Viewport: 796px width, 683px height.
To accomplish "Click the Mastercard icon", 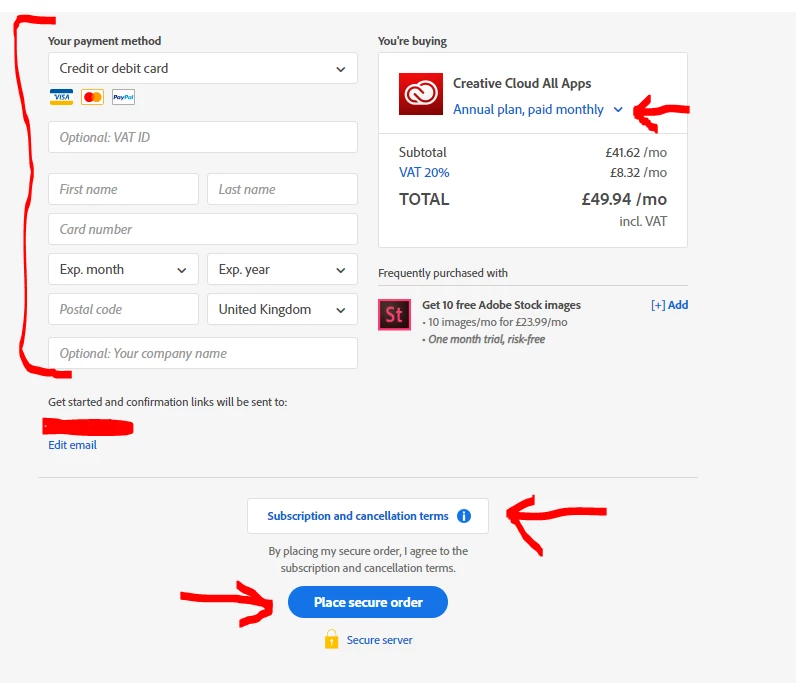I will 92,96.
